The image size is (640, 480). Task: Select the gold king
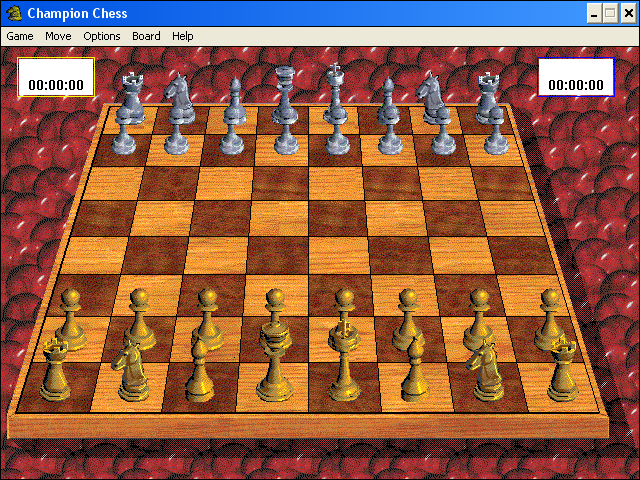(344, 361)
